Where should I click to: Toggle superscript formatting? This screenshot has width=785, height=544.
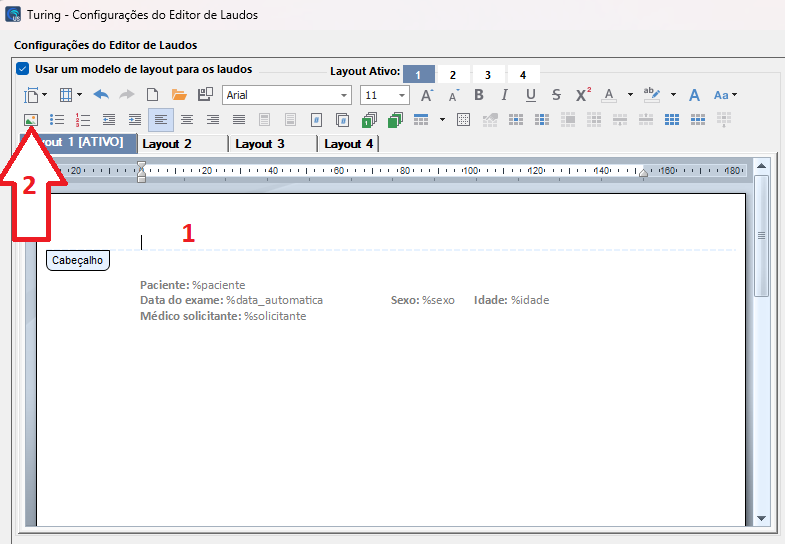coord(583,95)
